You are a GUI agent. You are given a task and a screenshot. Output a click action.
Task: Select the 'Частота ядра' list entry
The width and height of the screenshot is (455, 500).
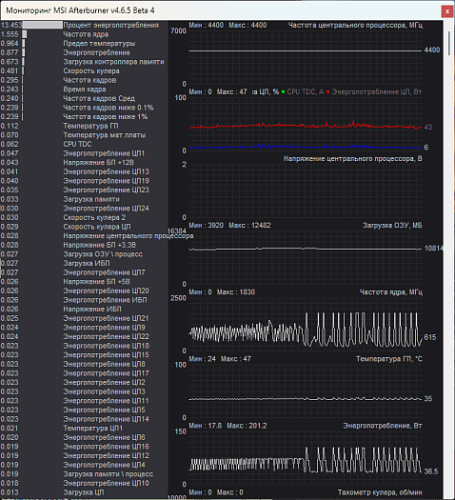pos(84,34)
